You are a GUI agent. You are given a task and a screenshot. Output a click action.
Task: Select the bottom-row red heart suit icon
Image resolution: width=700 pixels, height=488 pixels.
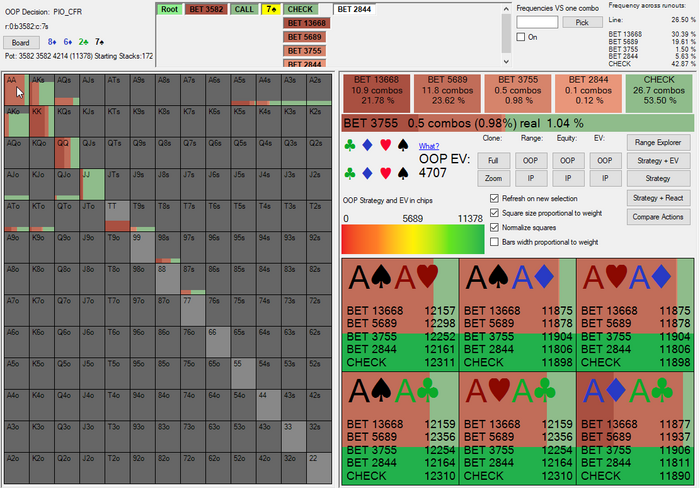(x=385, y=173)
